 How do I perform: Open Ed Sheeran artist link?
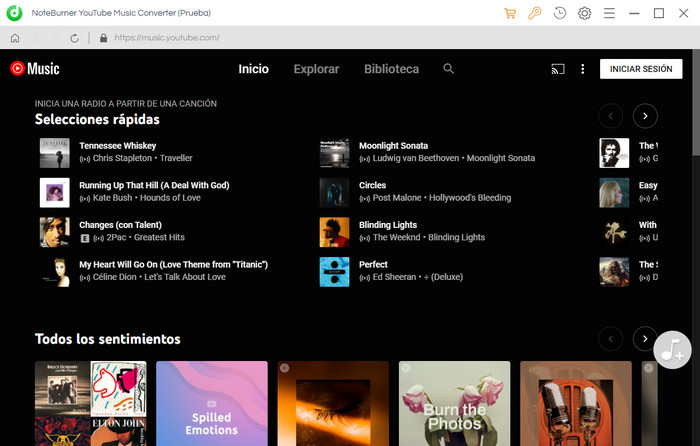(x=394, y=277)
